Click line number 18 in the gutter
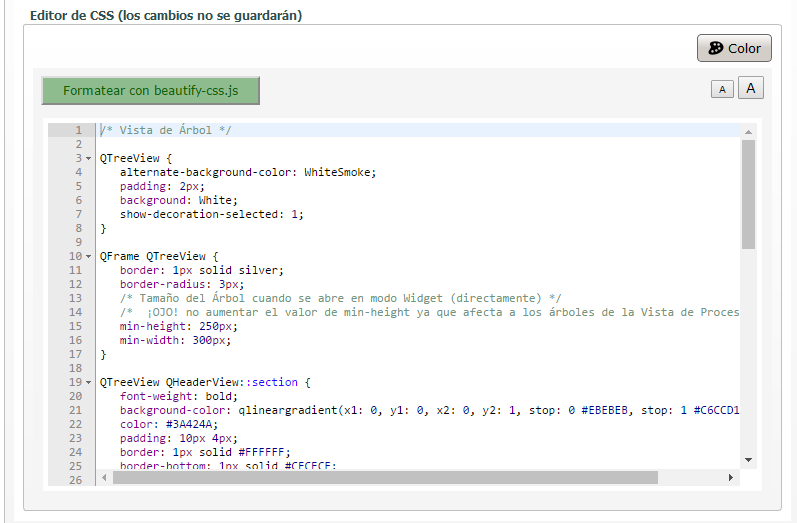Image resolution: width=797 pixels, height=523 pixels. click(x=75, y=368)
